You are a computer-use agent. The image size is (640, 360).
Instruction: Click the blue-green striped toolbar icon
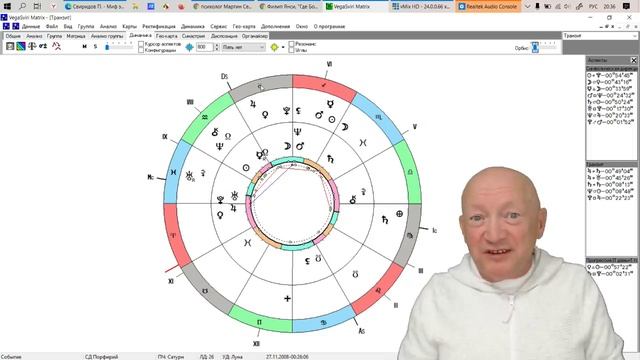tap(21, 47)
